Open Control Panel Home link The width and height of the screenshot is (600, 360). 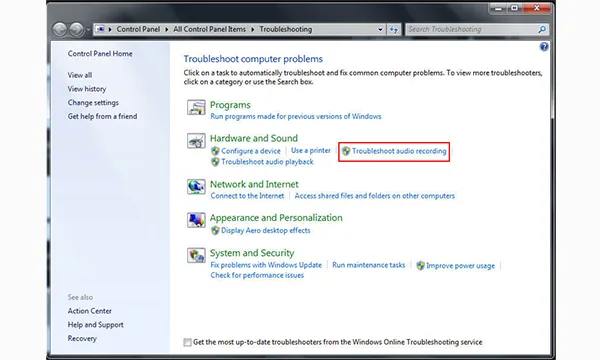coord(100,54)
